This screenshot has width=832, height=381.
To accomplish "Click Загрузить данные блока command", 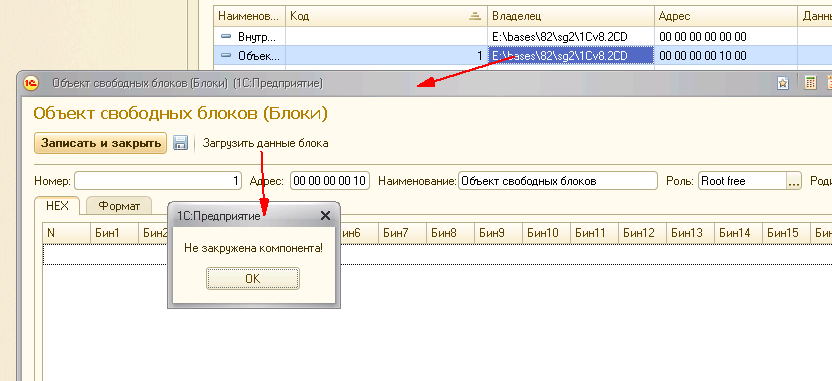I will [265, 143].
